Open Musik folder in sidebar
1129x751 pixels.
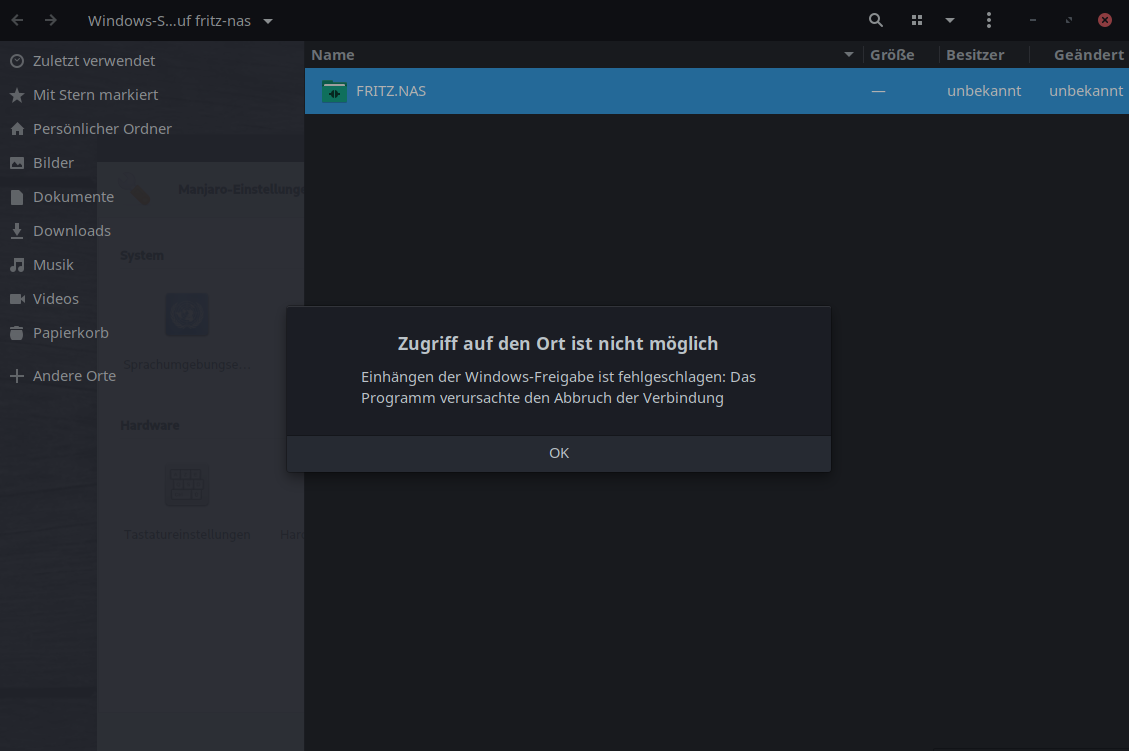tap(53, 264)
